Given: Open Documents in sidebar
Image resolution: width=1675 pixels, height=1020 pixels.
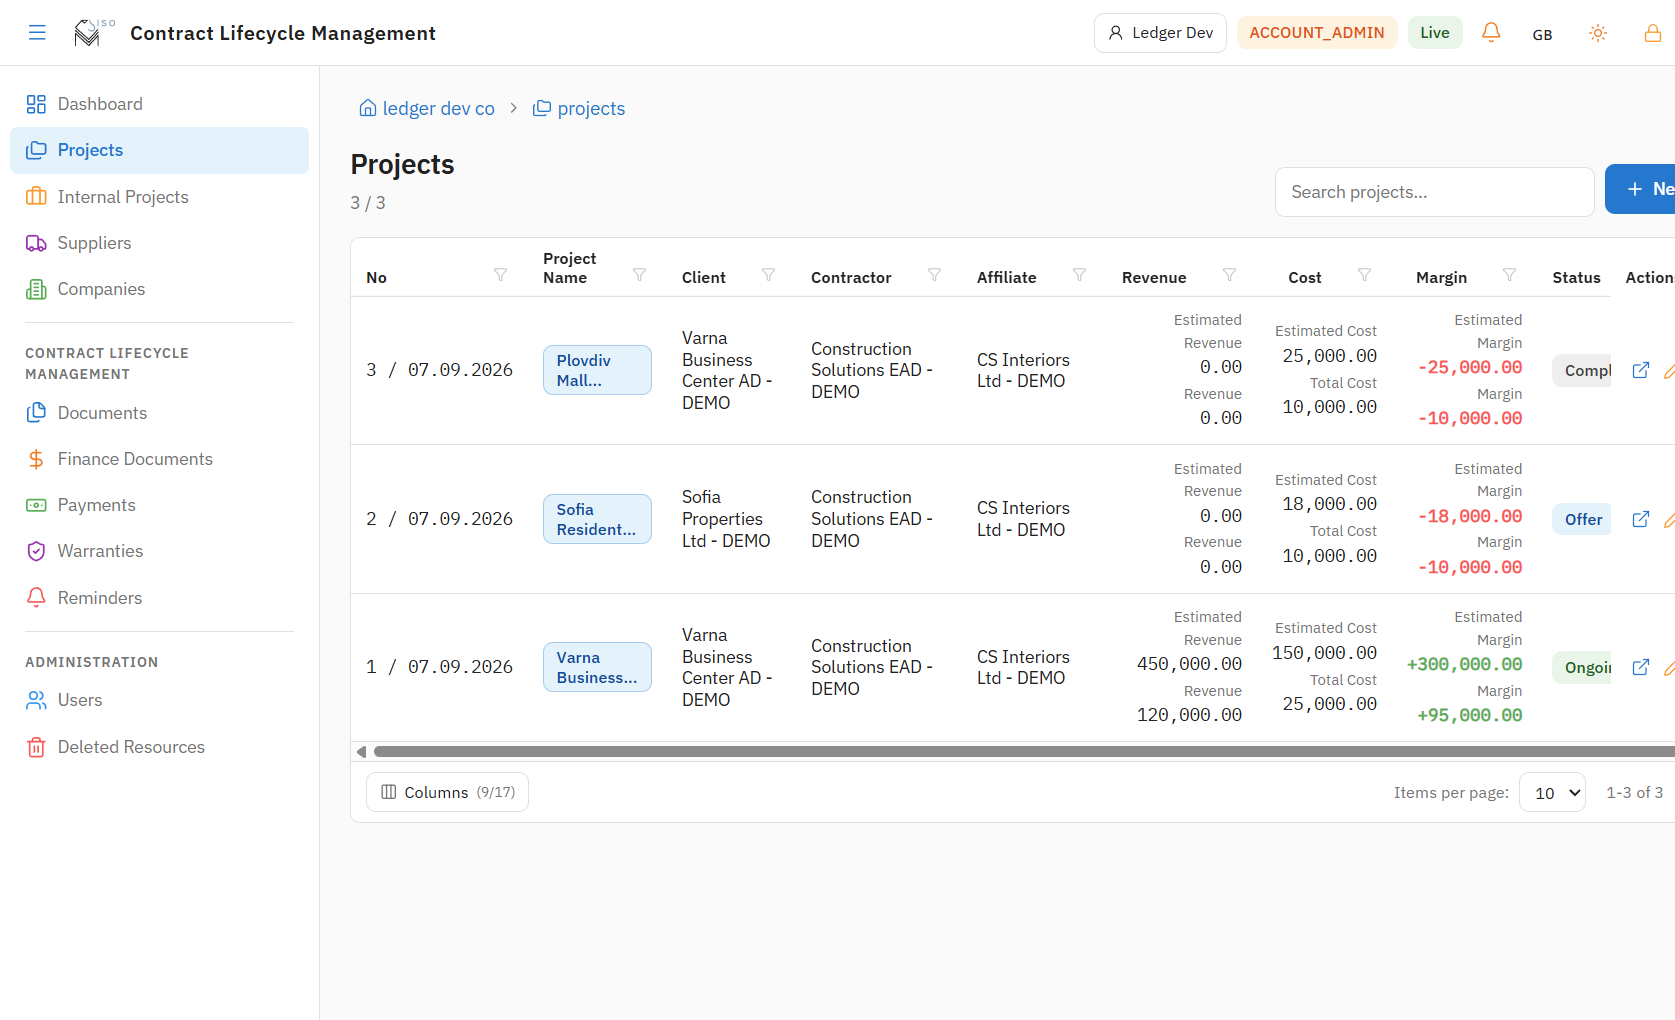Looking at the screenshot, I should click(x=159, y=413).
